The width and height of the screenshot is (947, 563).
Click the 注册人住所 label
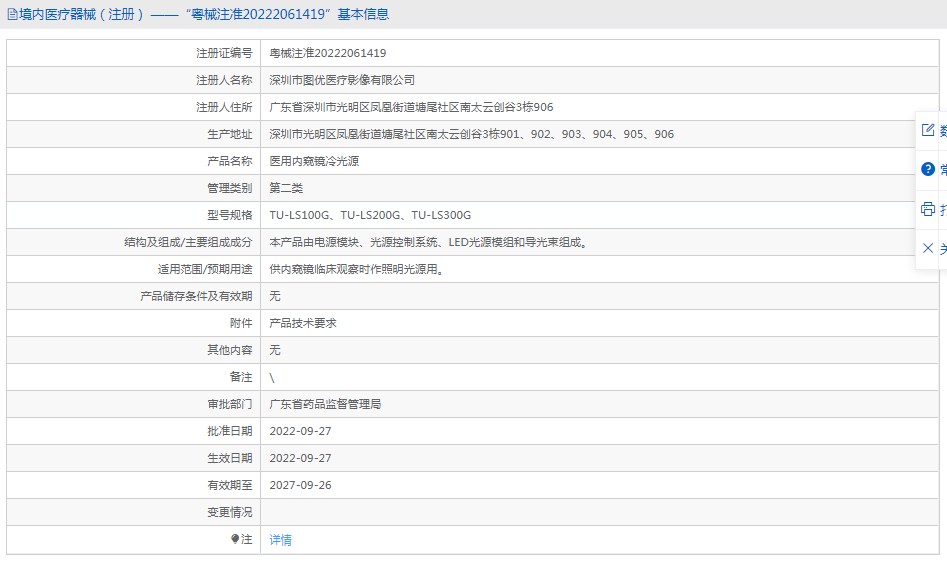click(223, 108)
